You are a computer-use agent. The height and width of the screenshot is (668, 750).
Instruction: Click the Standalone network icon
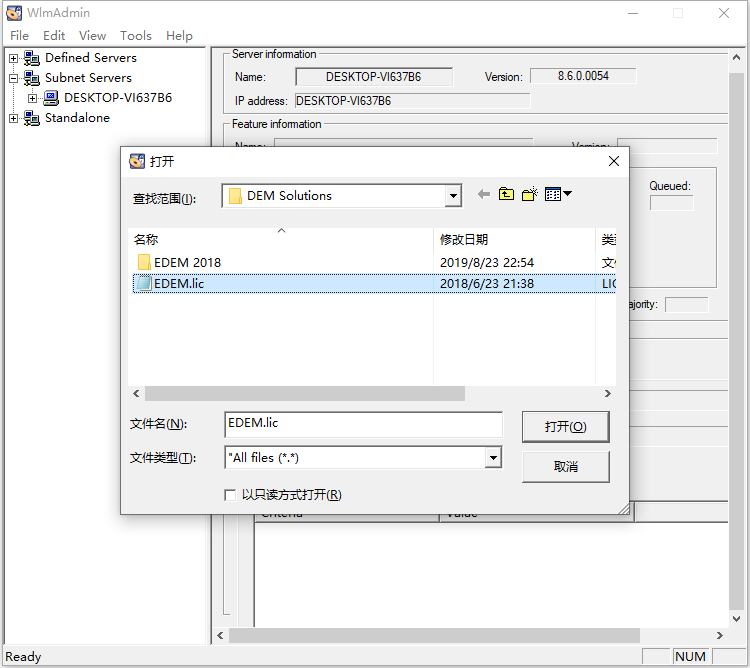(32, 118)
